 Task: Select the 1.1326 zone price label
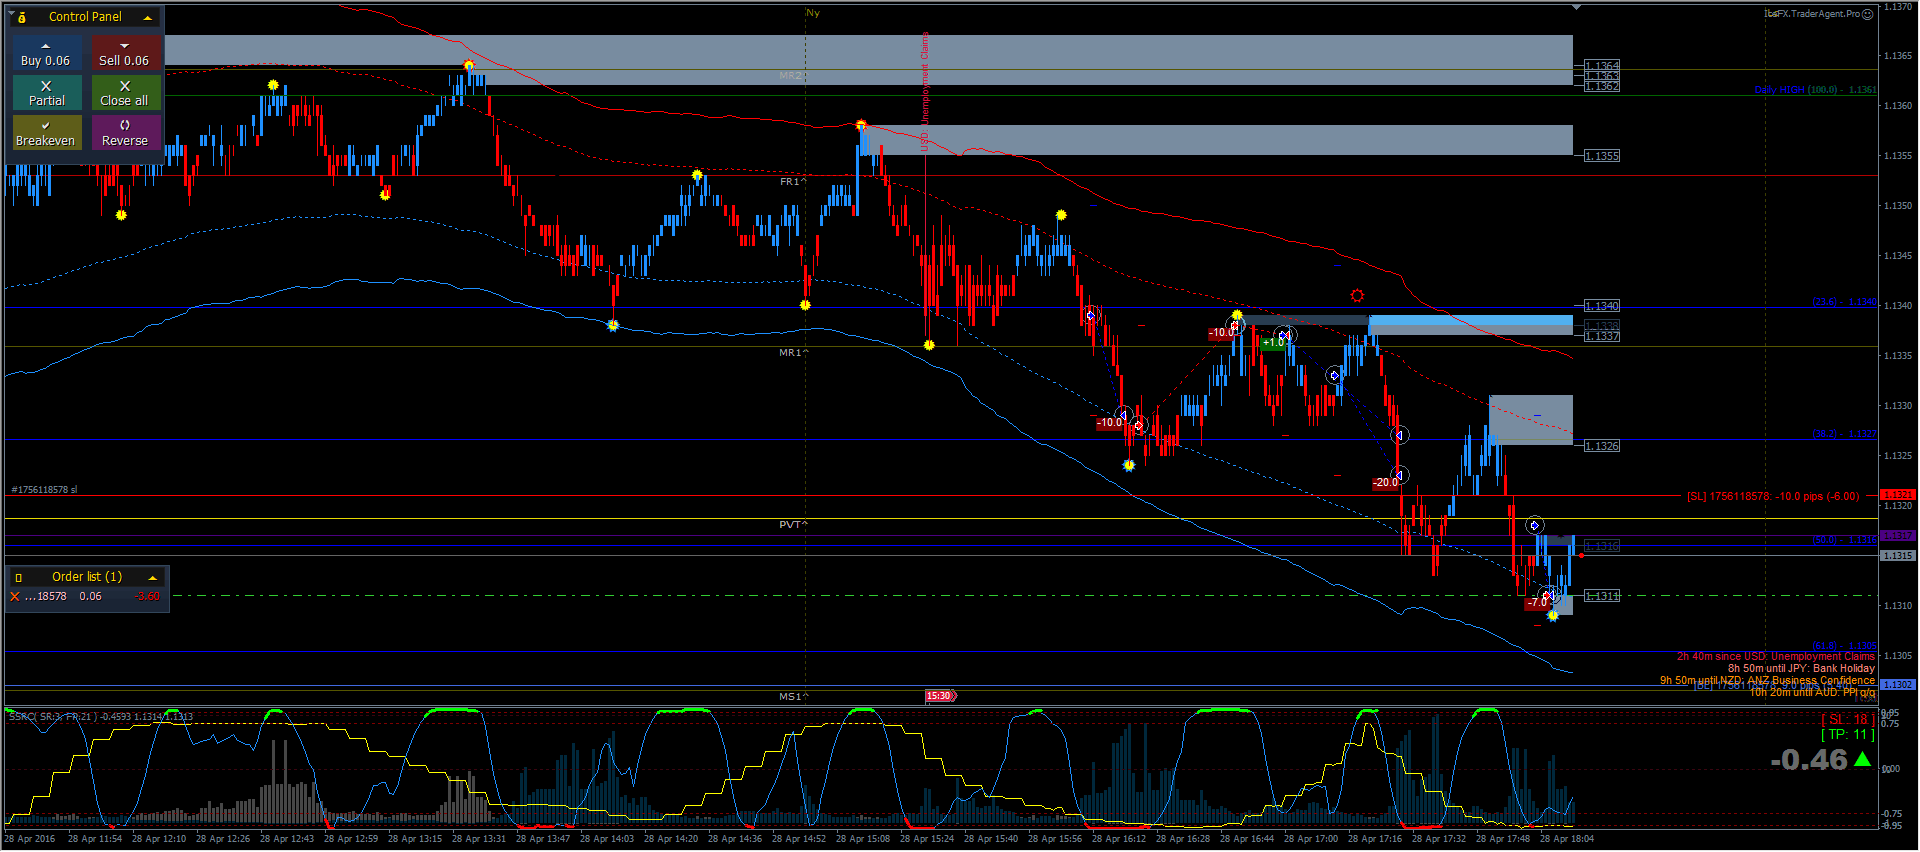coord(1602,446)
